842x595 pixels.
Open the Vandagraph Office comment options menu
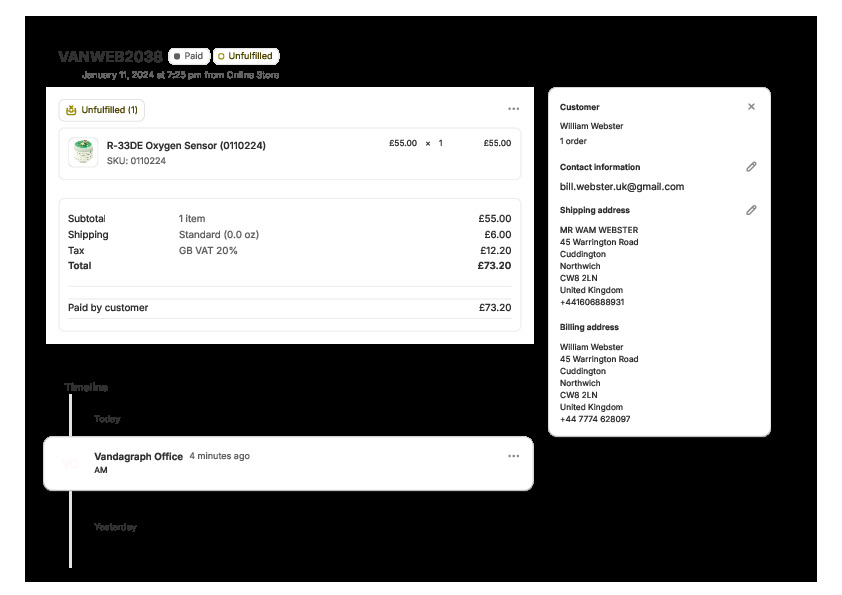pyautogui.click(x=513, y=456)
